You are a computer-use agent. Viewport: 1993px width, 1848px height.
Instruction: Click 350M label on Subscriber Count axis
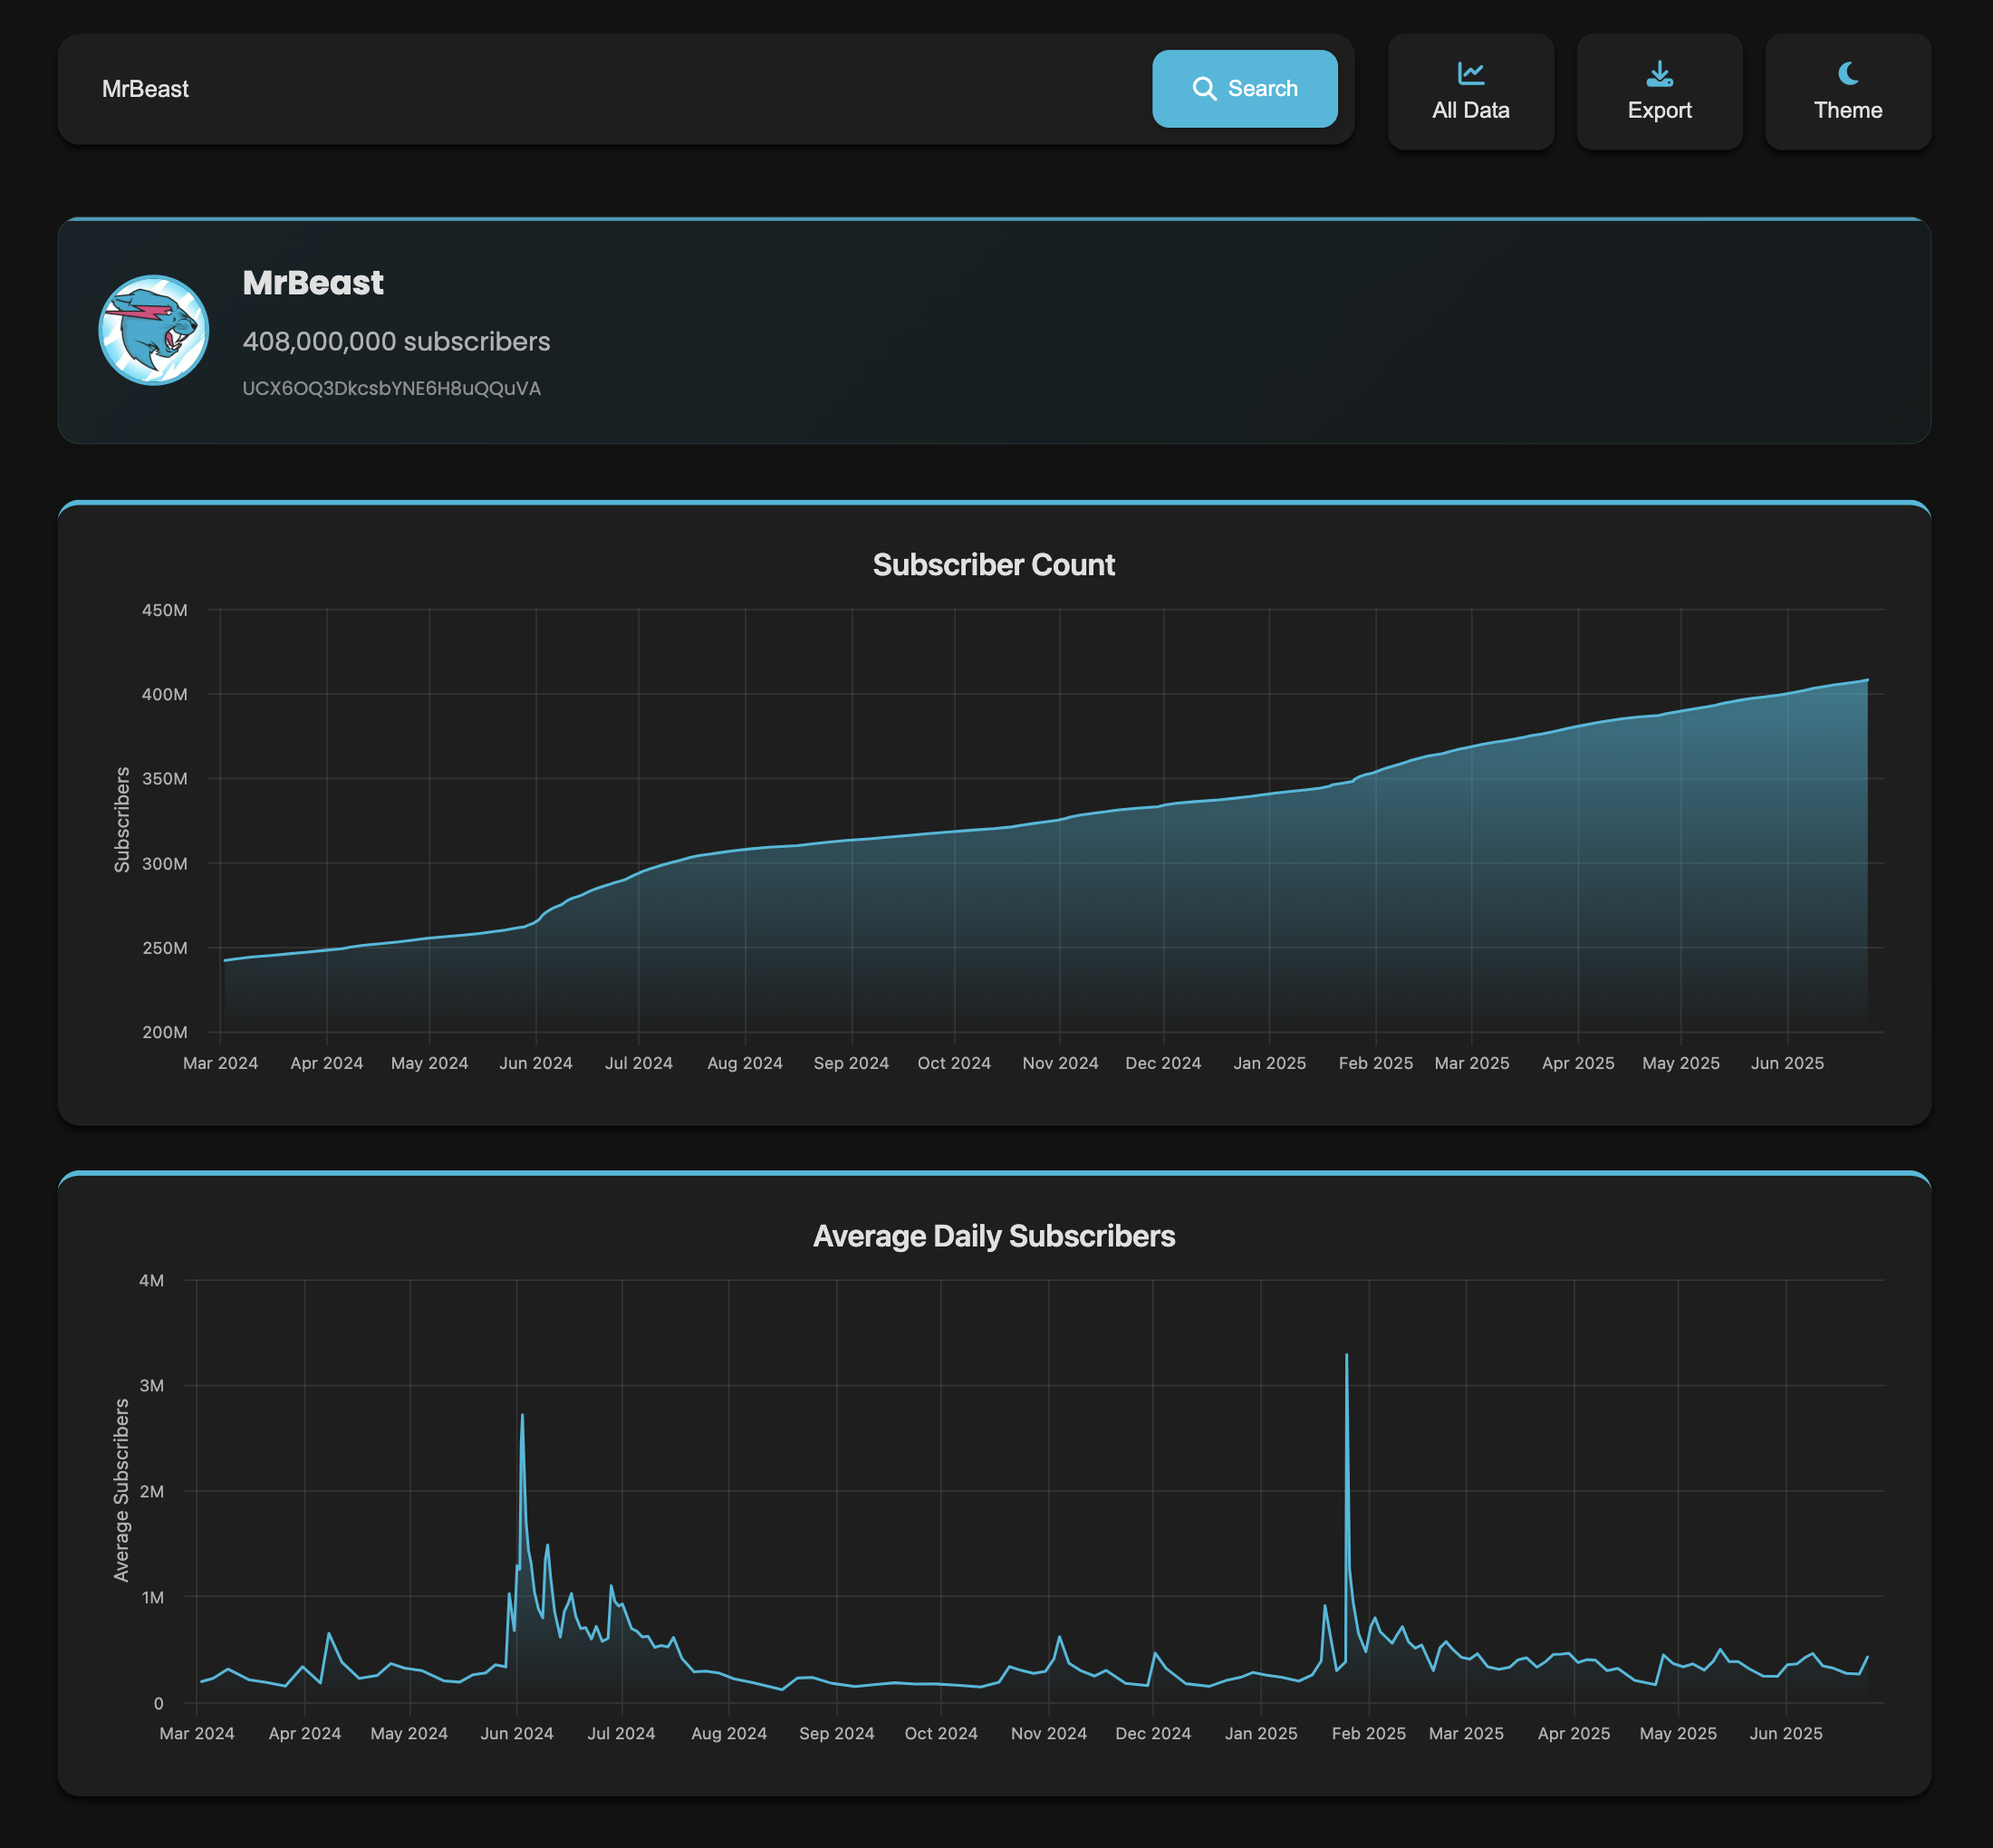[165, 779]
